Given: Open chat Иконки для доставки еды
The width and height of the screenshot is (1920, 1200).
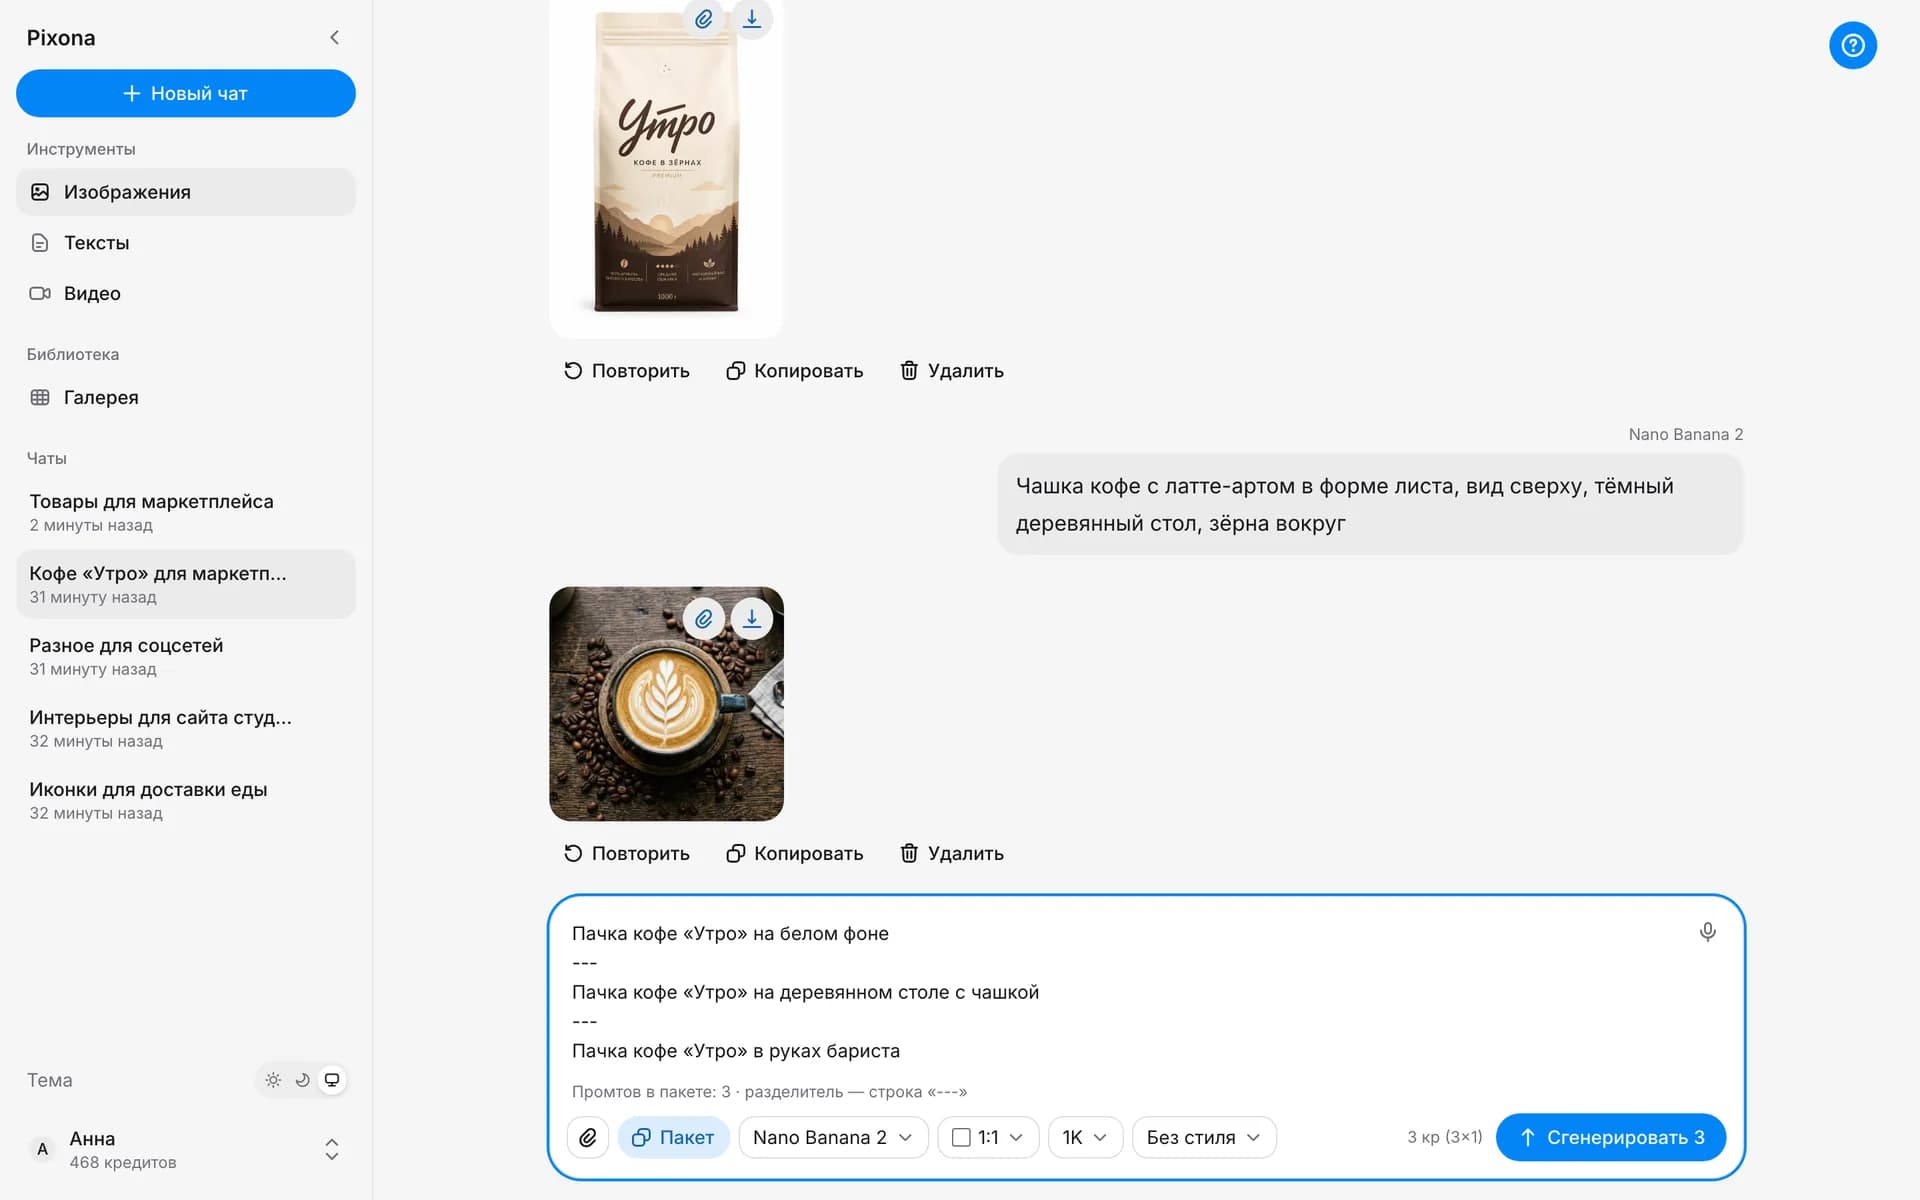Looking at the screenshot, I should (x=186, y=800).
